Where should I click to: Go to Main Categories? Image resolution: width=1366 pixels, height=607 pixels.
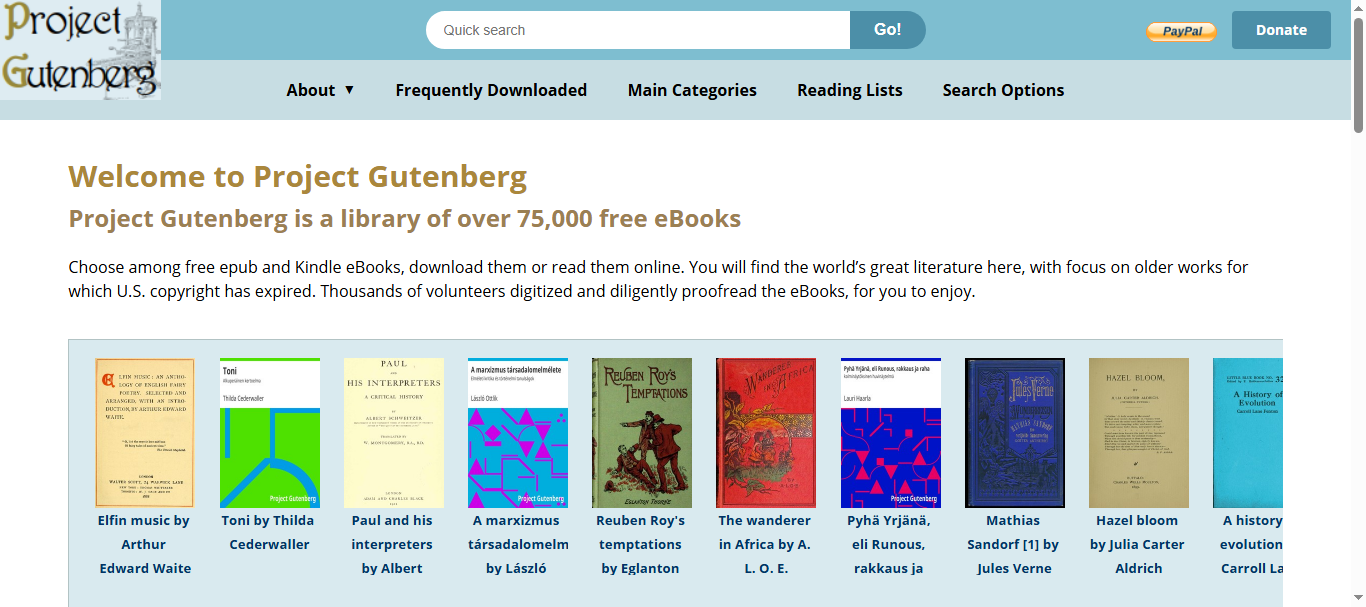click(x=692, y=90)
